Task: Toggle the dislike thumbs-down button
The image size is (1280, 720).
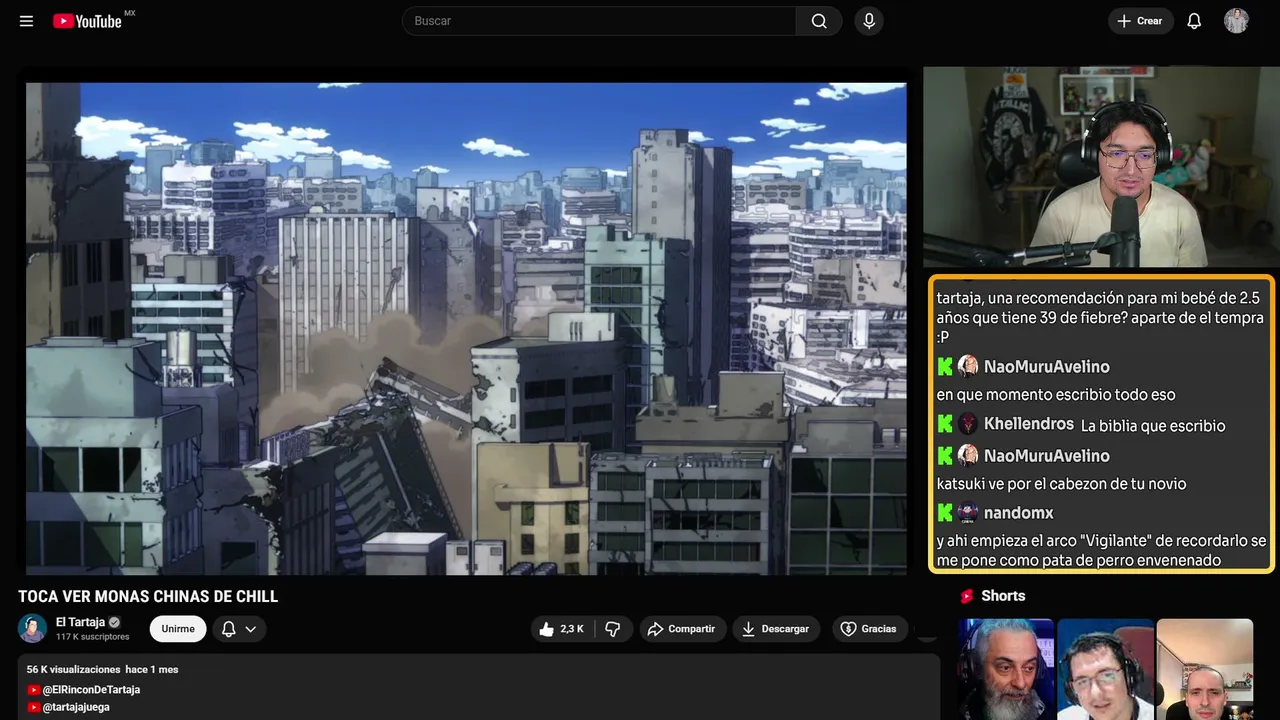Action: pyautogui.click(x=613, y=629)
